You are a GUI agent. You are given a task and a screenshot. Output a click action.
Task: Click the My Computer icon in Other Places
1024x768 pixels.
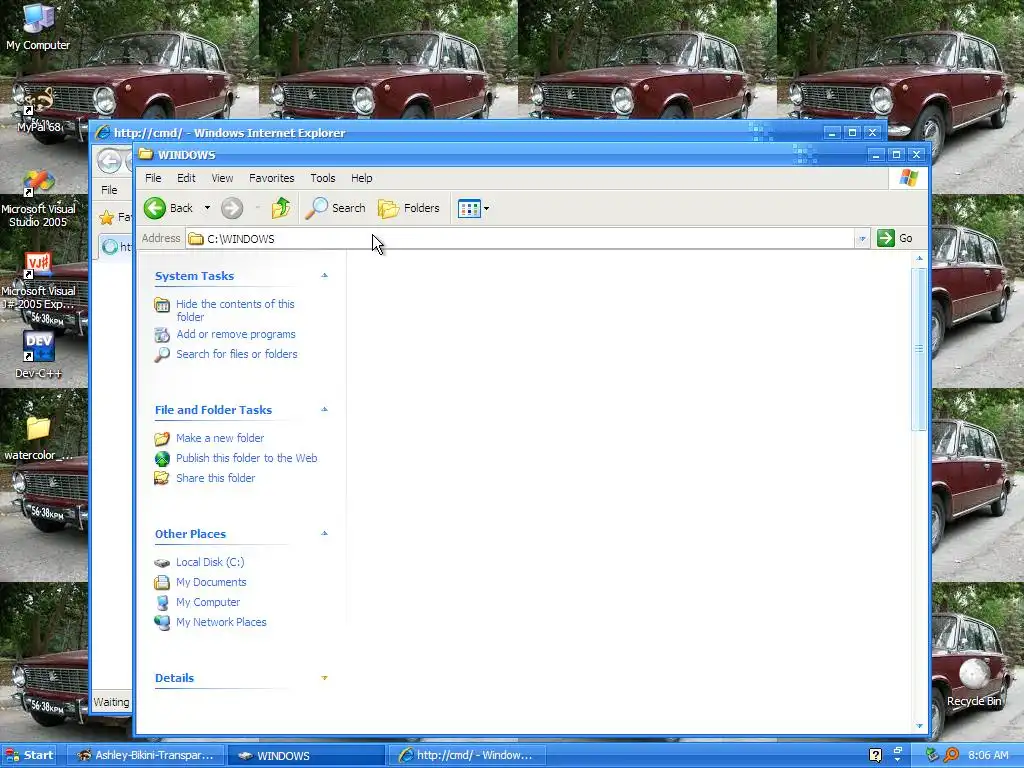tap(162, 603)
